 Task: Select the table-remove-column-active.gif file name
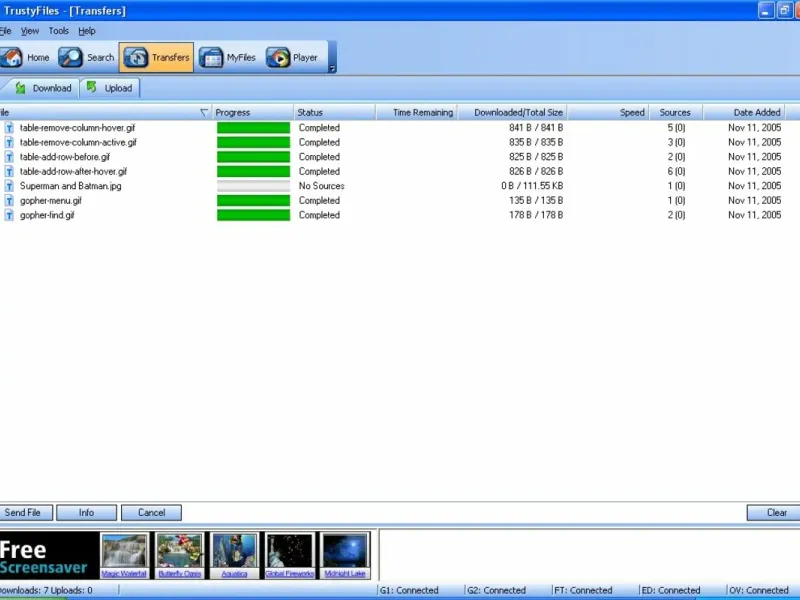(x=79, y=142)
